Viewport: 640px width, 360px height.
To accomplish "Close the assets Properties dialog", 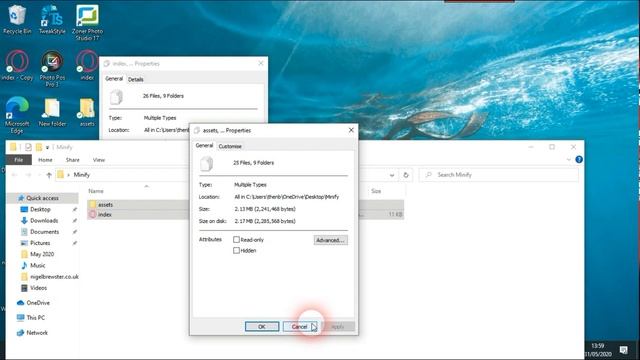I will 351,130.
